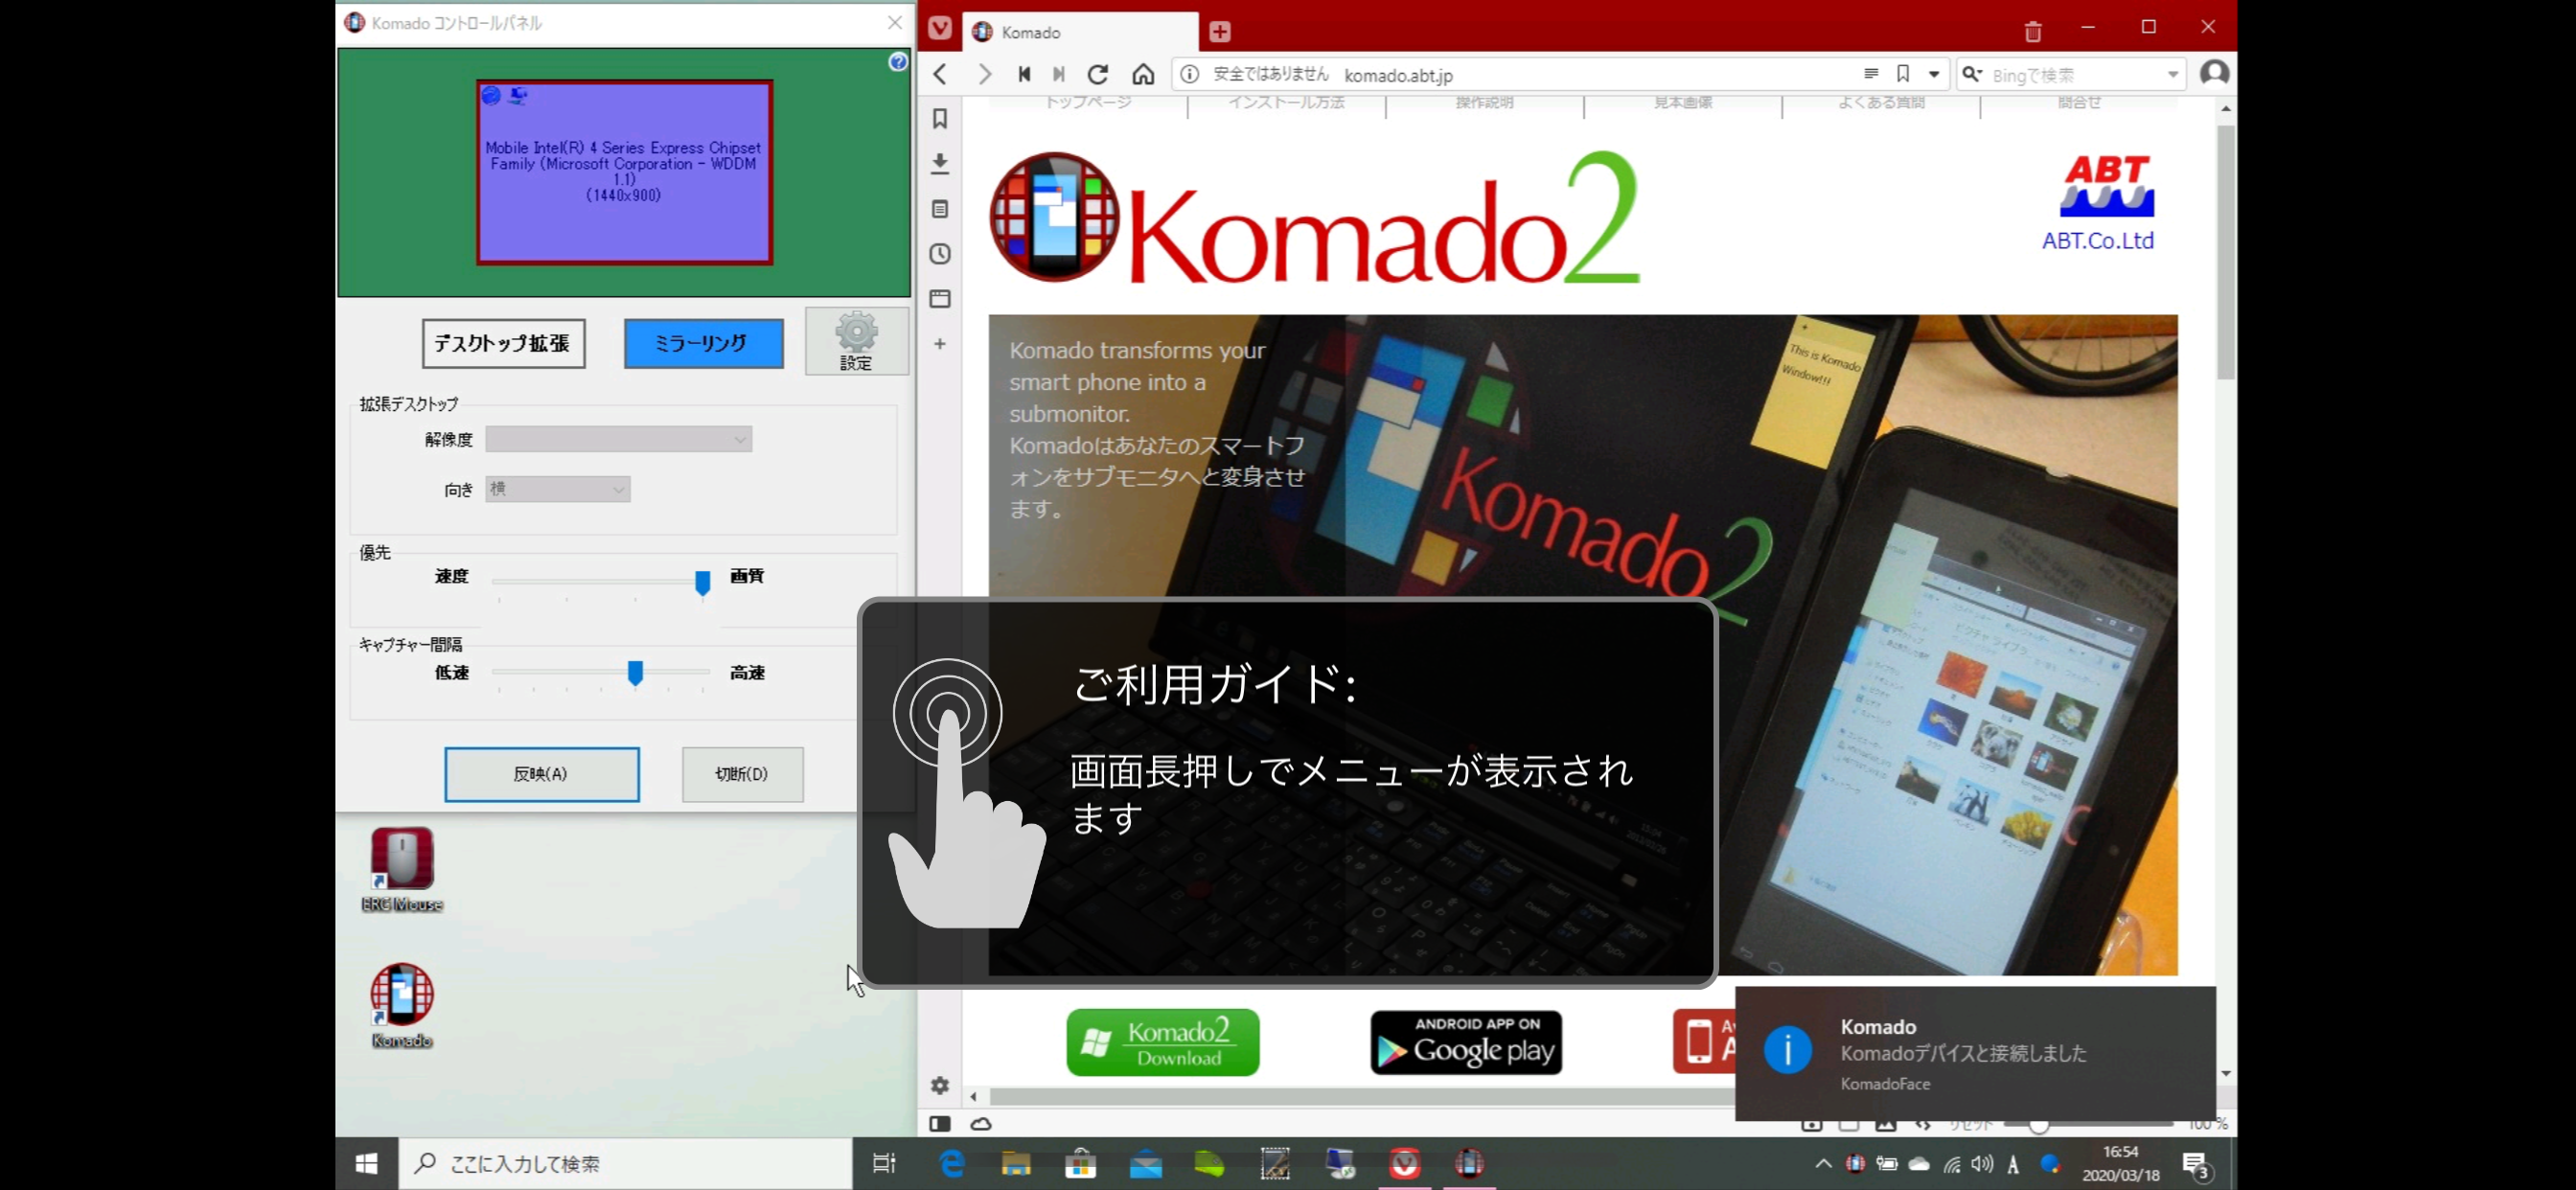Image resolution: width=2576 pixels, height=1190 pixels.
Task: Open 操作説明 nav item
Action: tap(1484, 102)
